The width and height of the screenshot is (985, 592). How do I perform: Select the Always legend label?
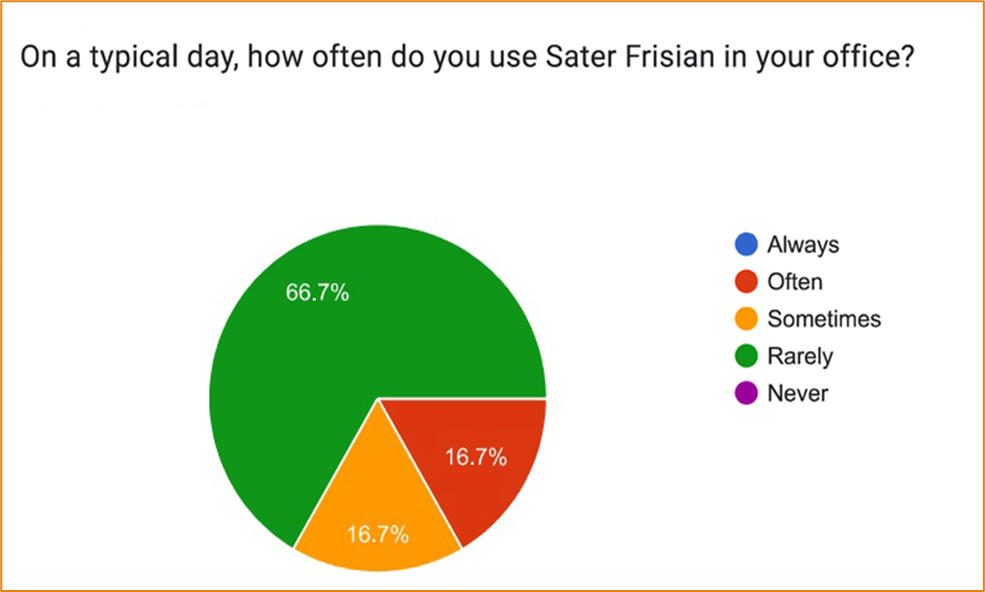pos(803,245)
